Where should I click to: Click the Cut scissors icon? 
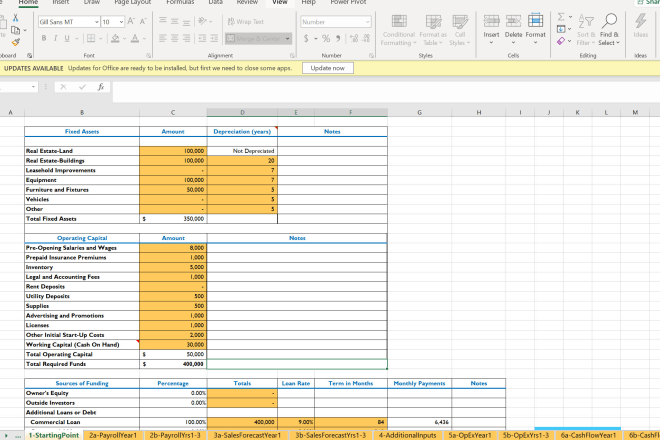16,18
